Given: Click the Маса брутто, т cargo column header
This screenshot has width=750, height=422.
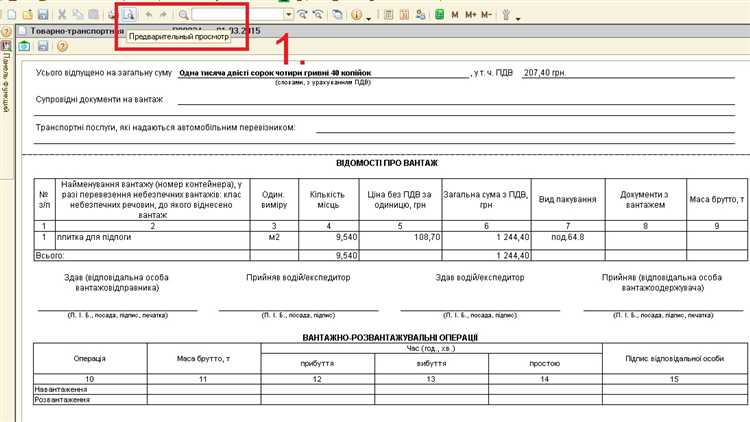Looking at the screenshot, I should (717, 199).
